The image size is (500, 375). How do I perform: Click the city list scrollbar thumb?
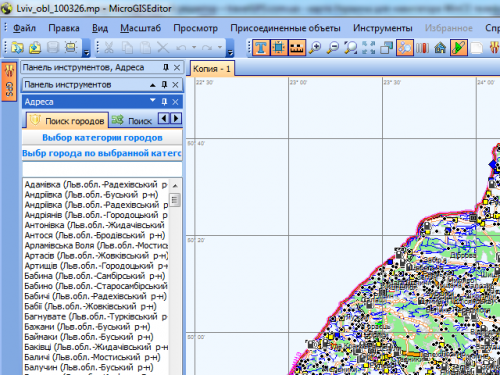point(175,200)
